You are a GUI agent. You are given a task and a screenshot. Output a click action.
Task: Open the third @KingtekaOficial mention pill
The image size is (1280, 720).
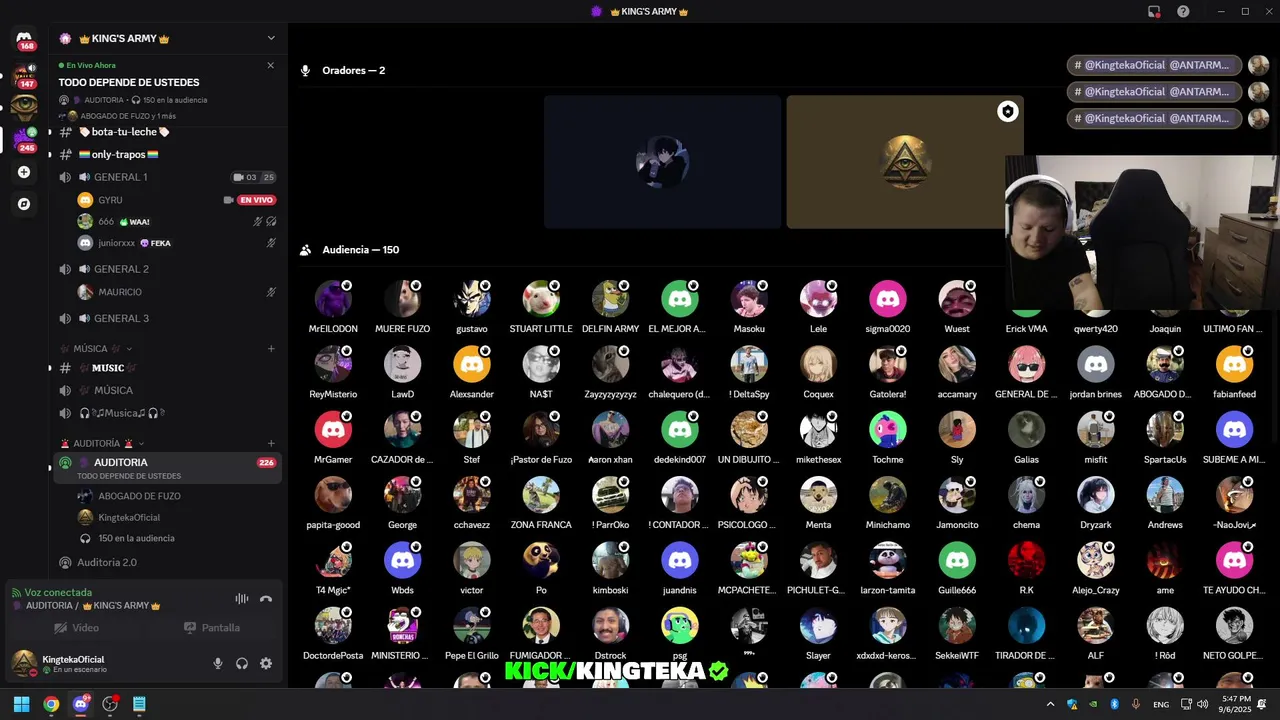[1155, 119]
